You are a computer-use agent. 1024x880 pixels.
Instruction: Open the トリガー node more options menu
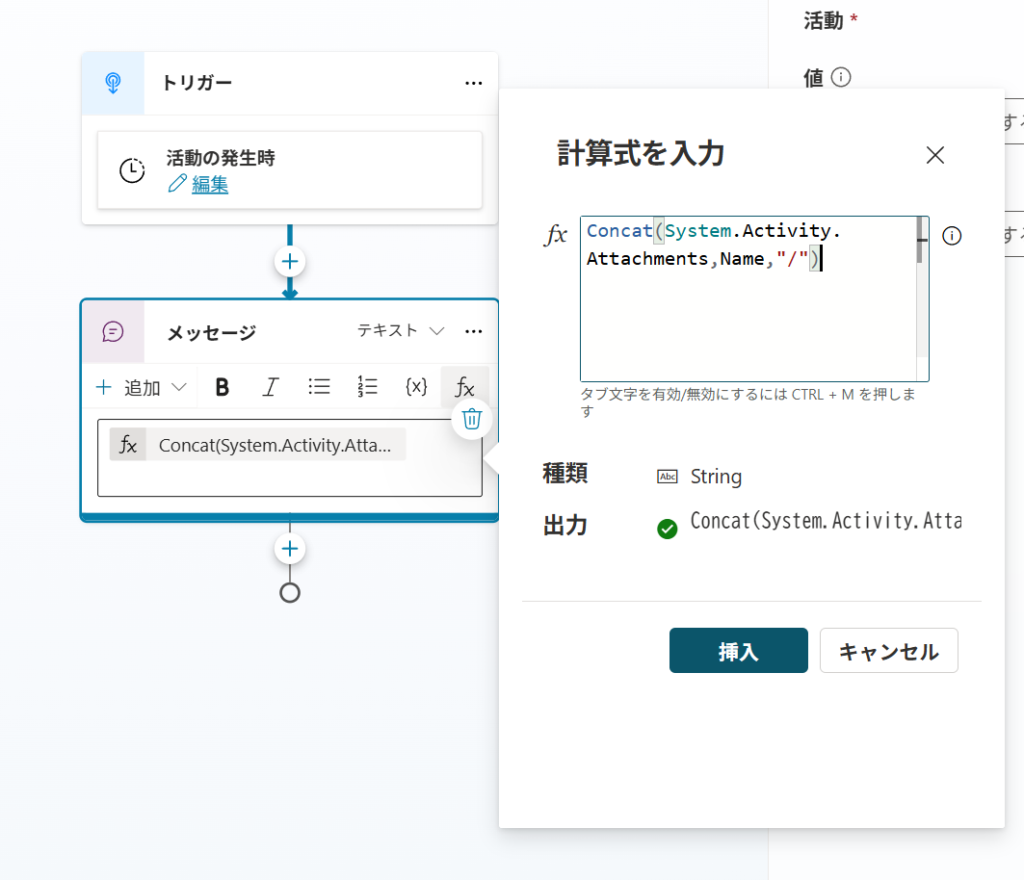pos(474,83)
